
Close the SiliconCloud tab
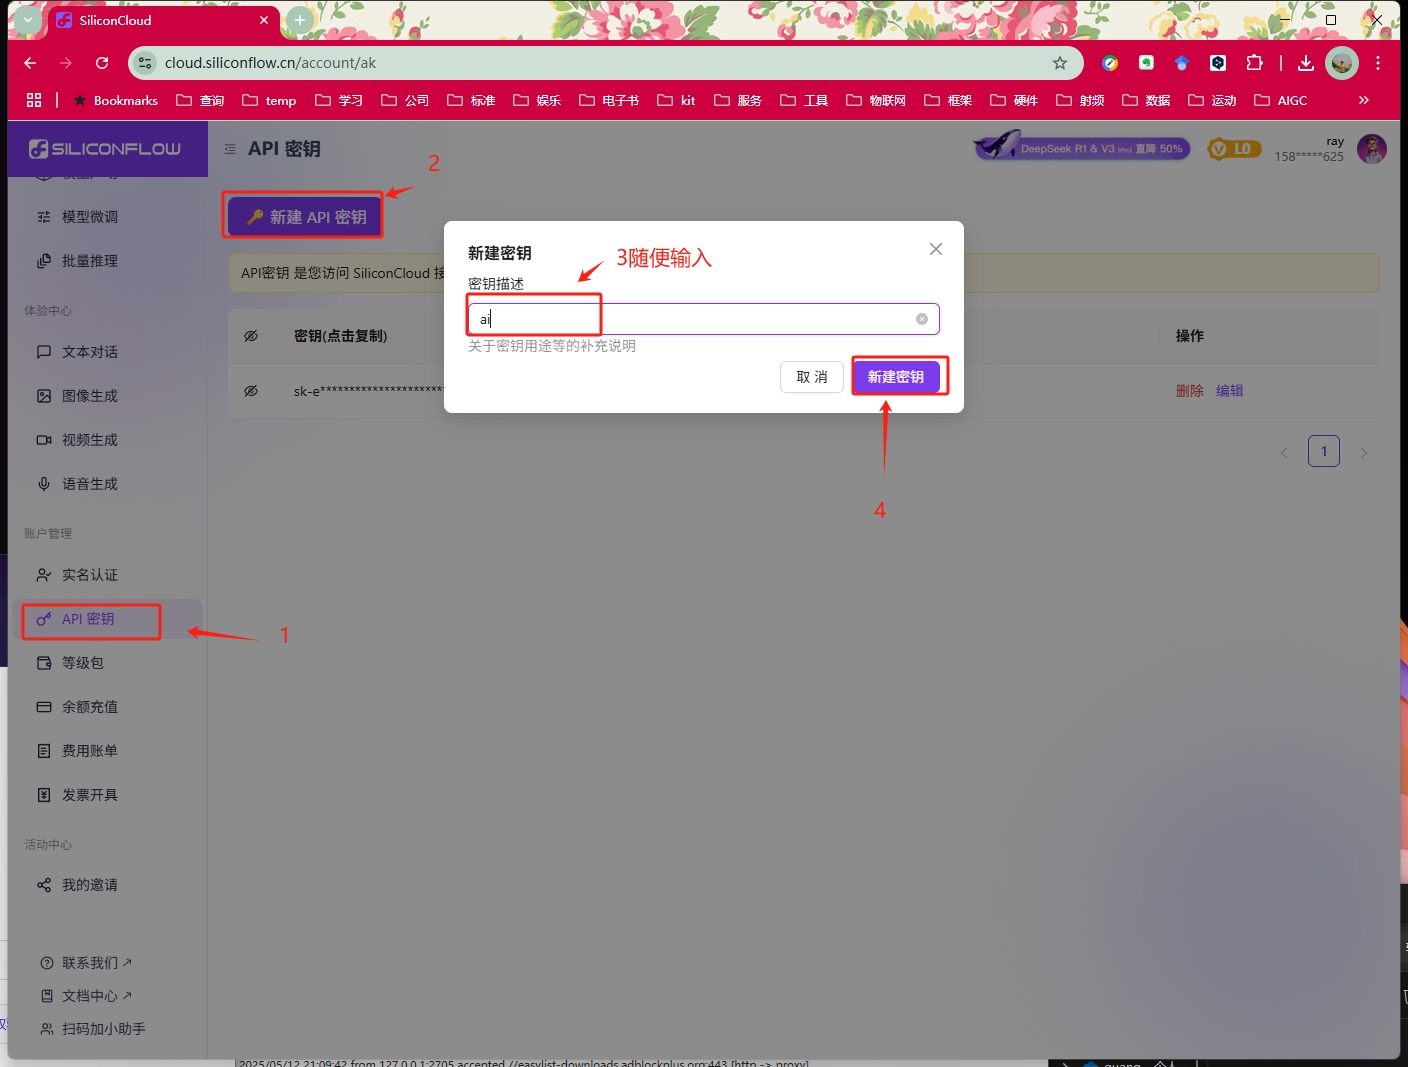click(264, 20)
